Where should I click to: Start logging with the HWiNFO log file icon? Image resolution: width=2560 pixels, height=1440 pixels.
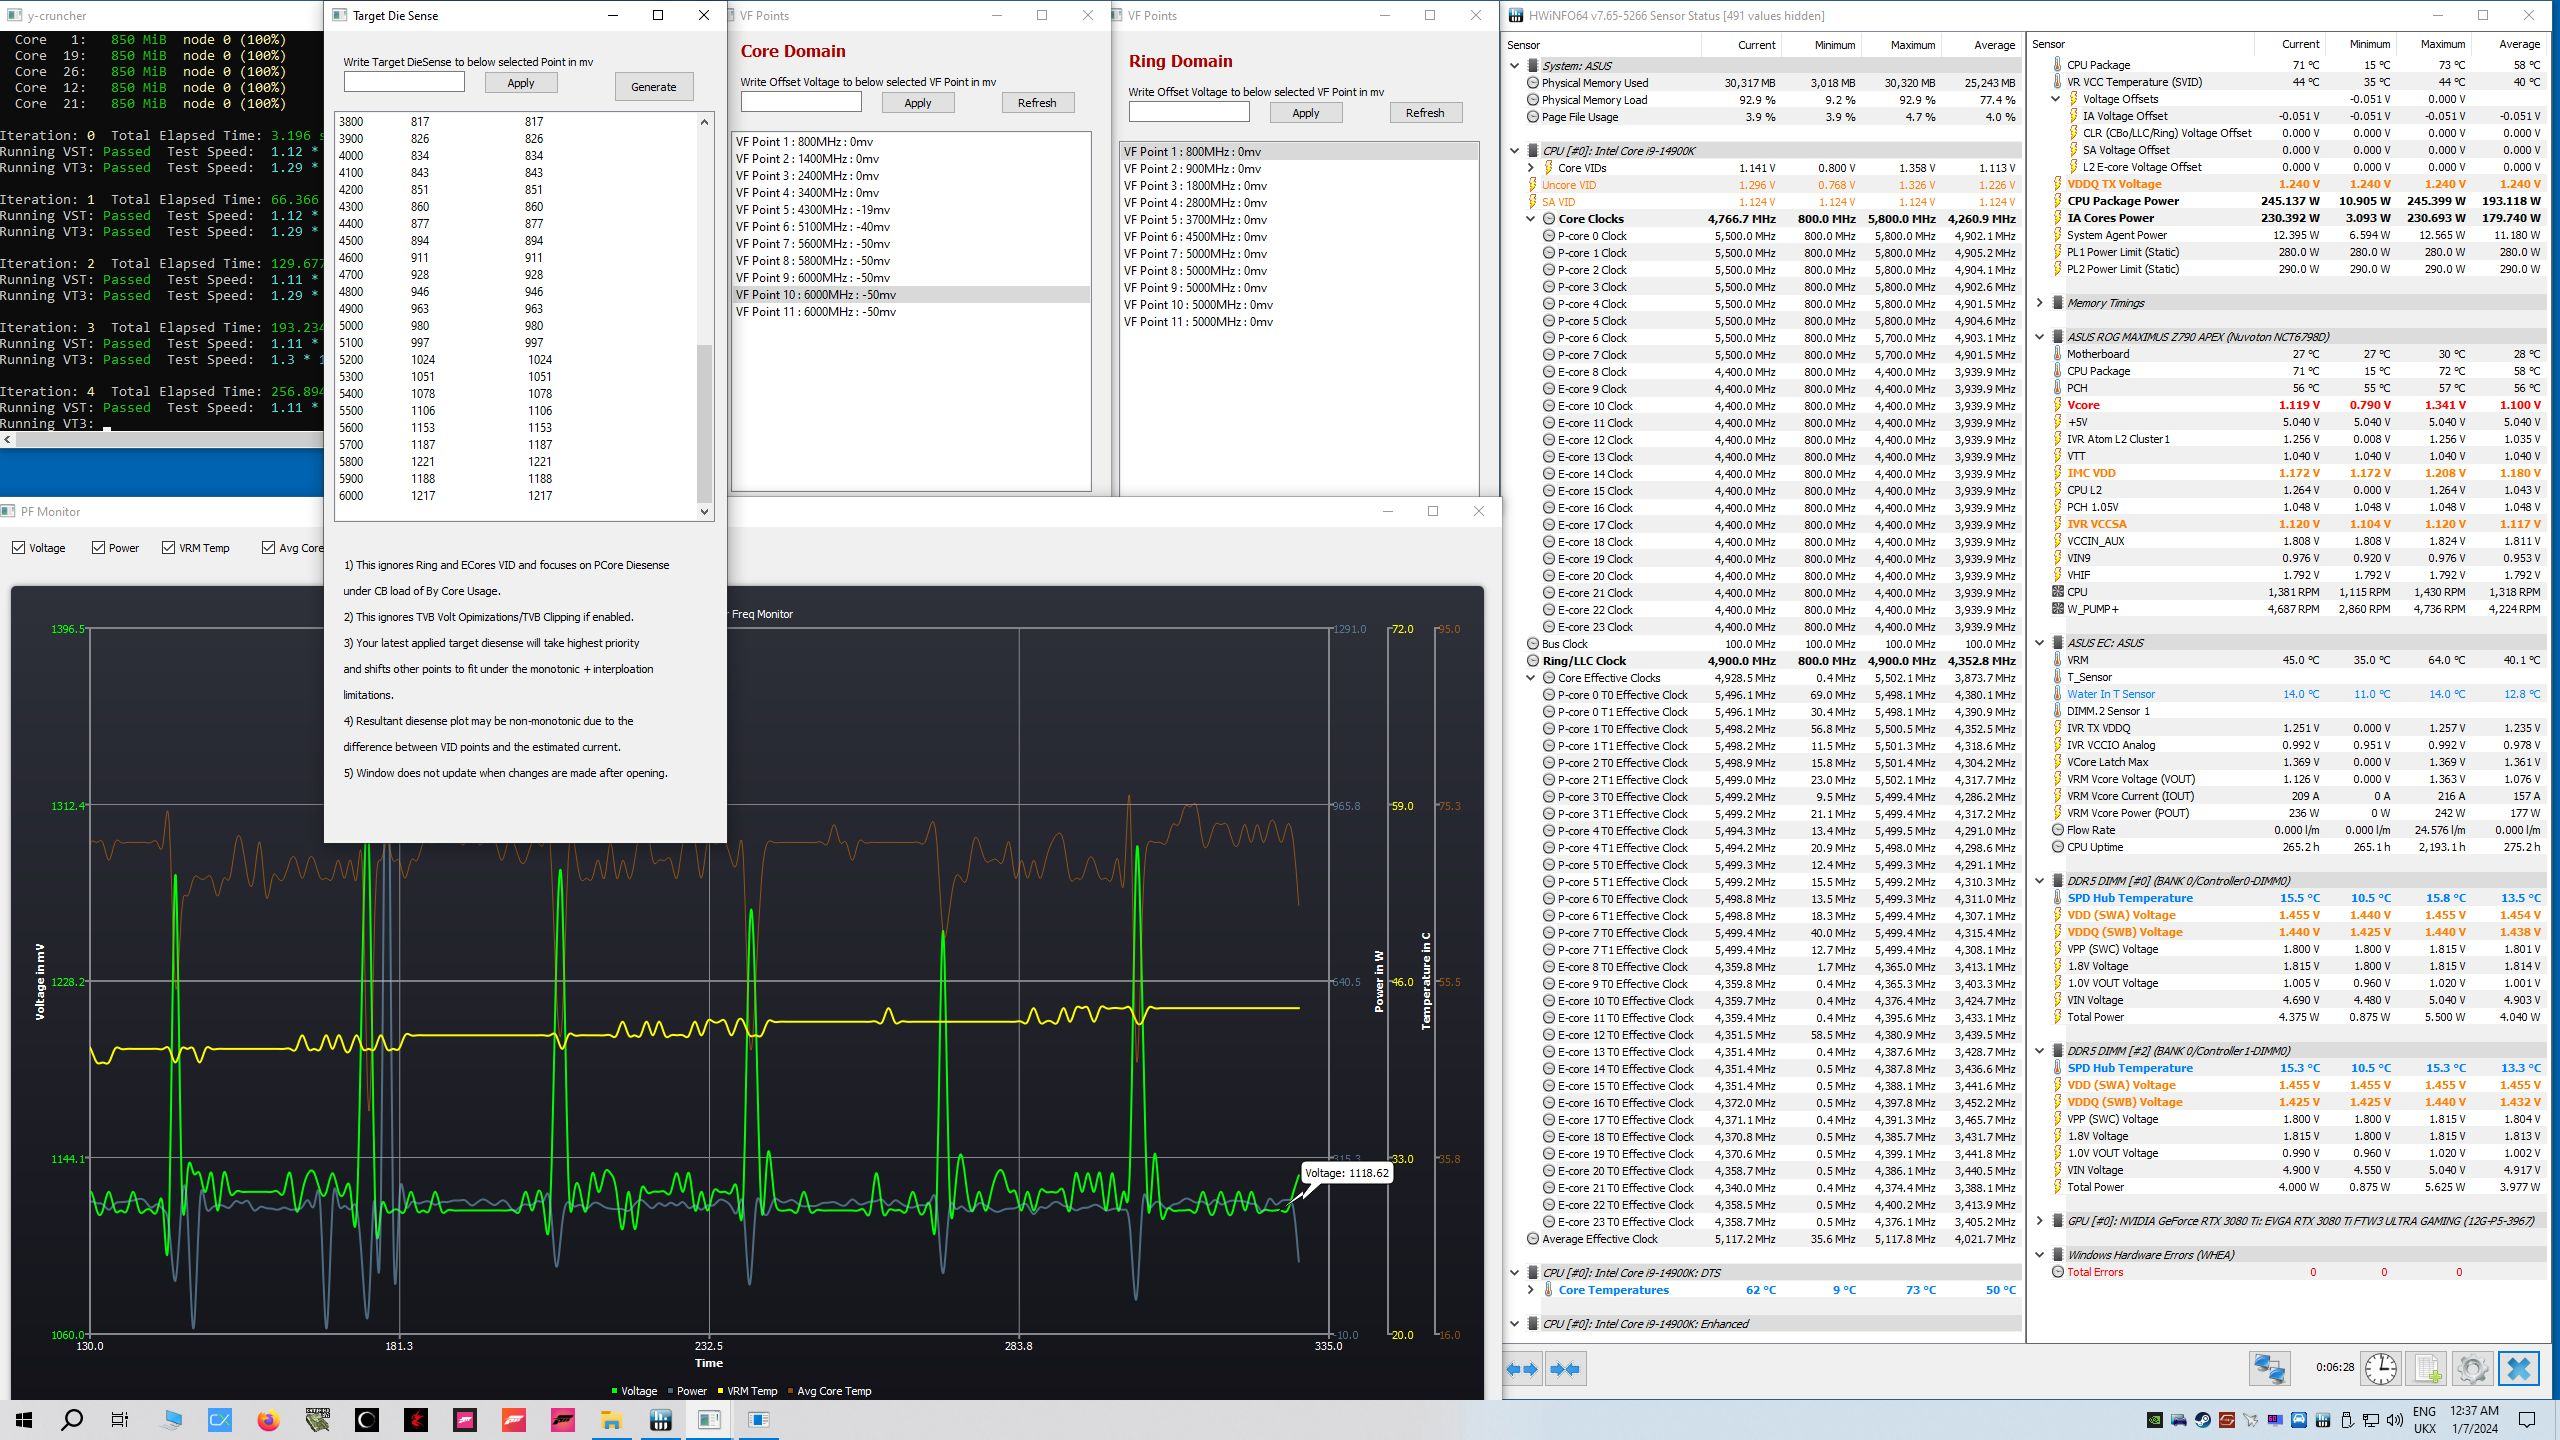(x=2427, y=1368)
